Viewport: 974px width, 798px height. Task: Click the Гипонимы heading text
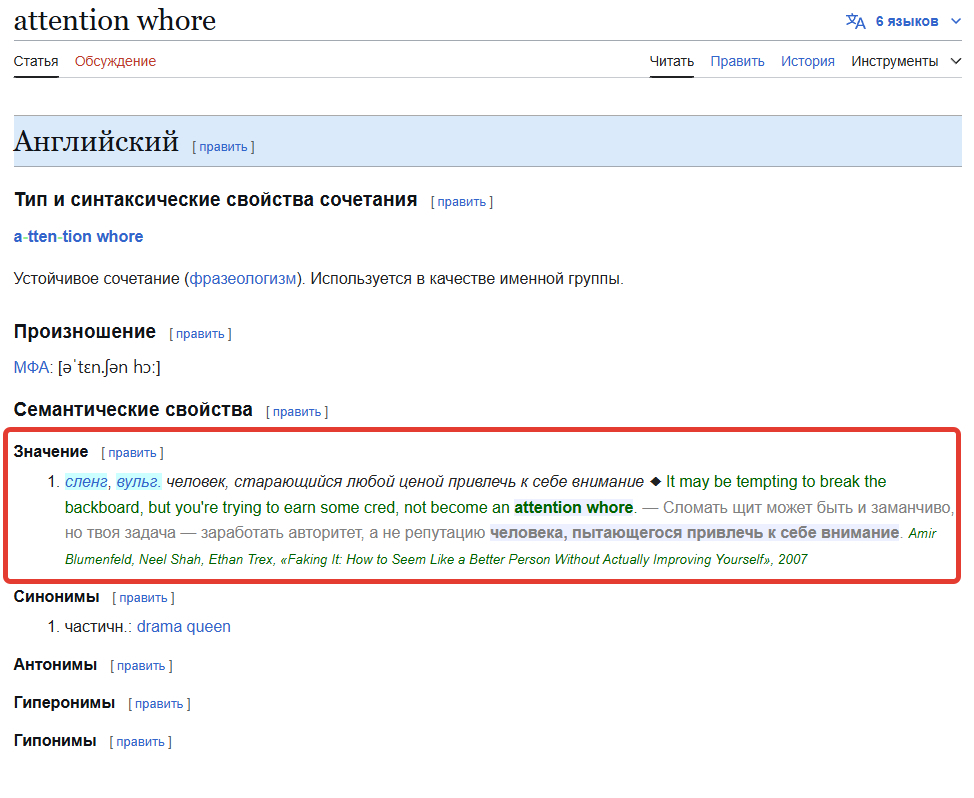pyautogui.click(x=55, y=741)
